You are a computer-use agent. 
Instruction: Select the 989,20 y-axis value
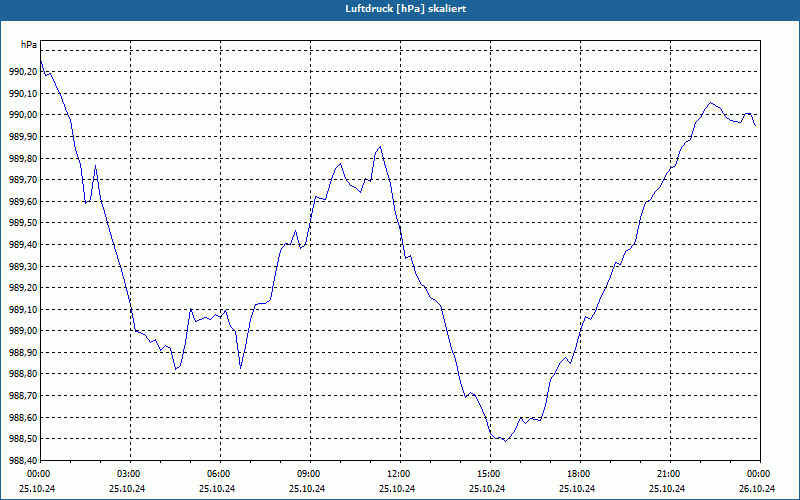(x=23, y=288)
